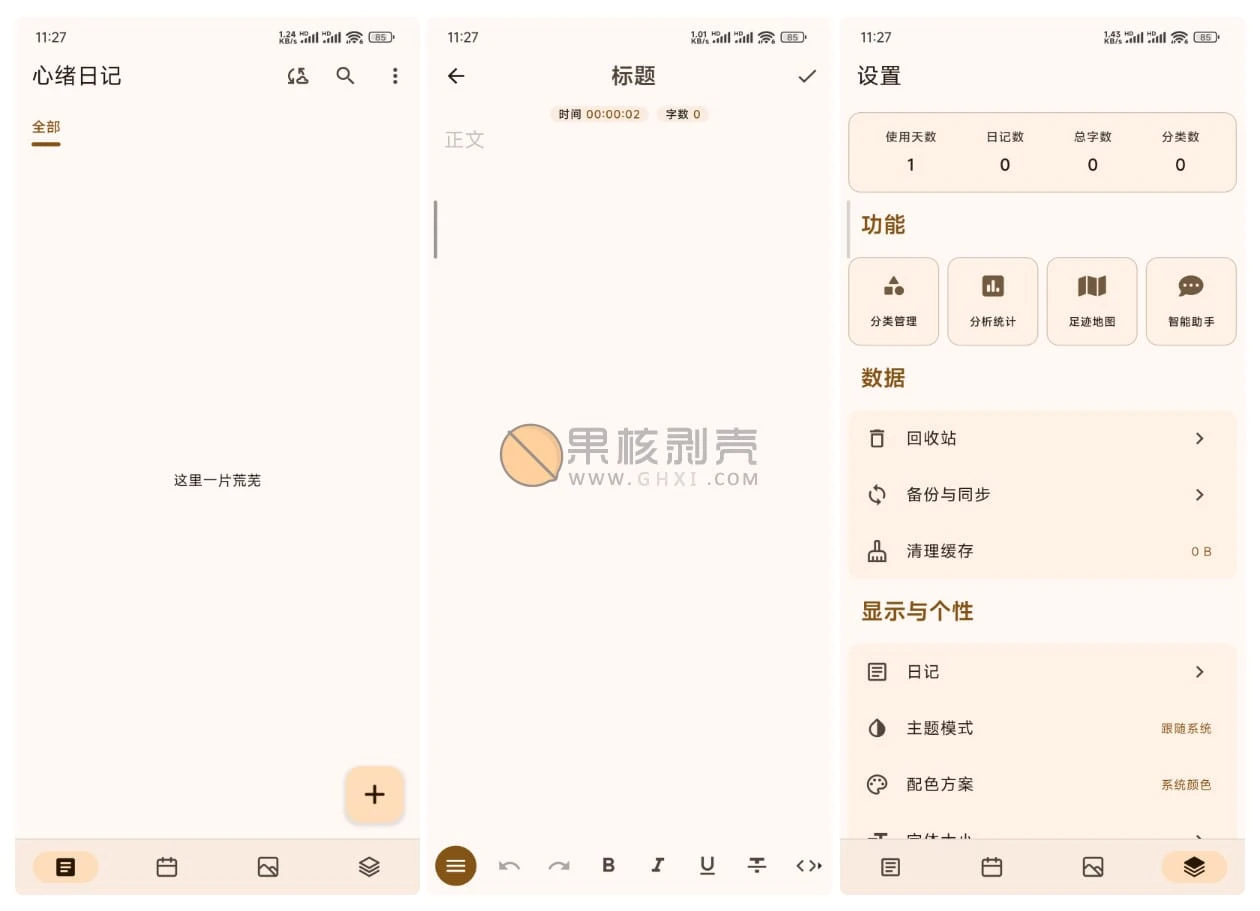Open 分类管理 (category management)
Viewport: 1260px width, 911px height.
click(x=893, y=301)
